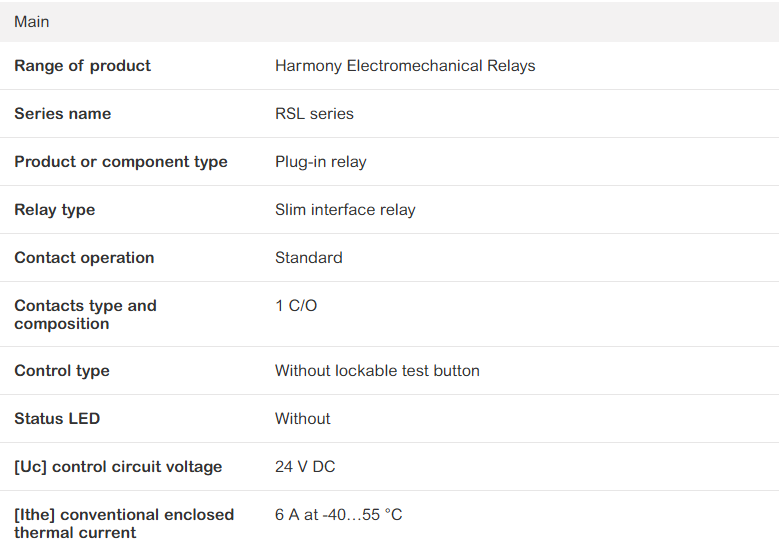Screen dimensions: 781x544
Task: Select the Series name label
Action: [63, 114]
